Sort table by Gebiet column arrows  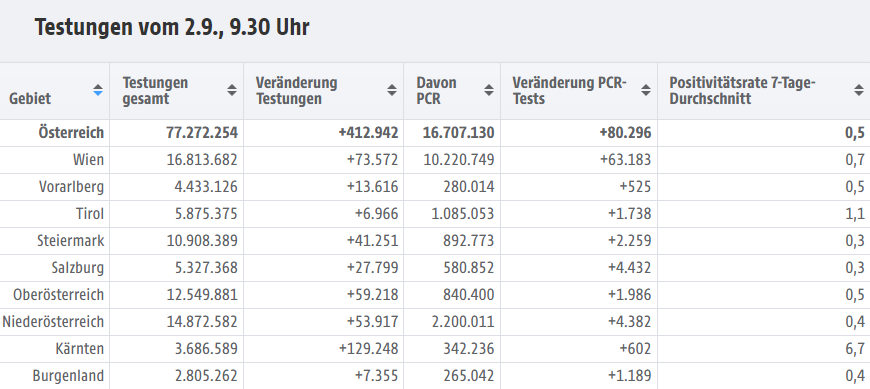pos(98,90)
